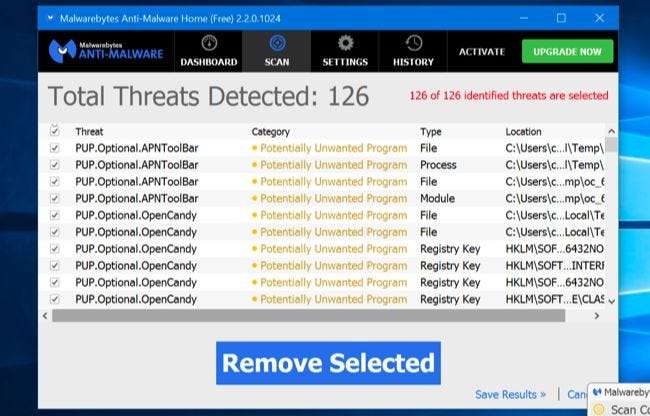Toggle the select-all threats header checkbox
This screenshot has height=416, width=650.
54,131
